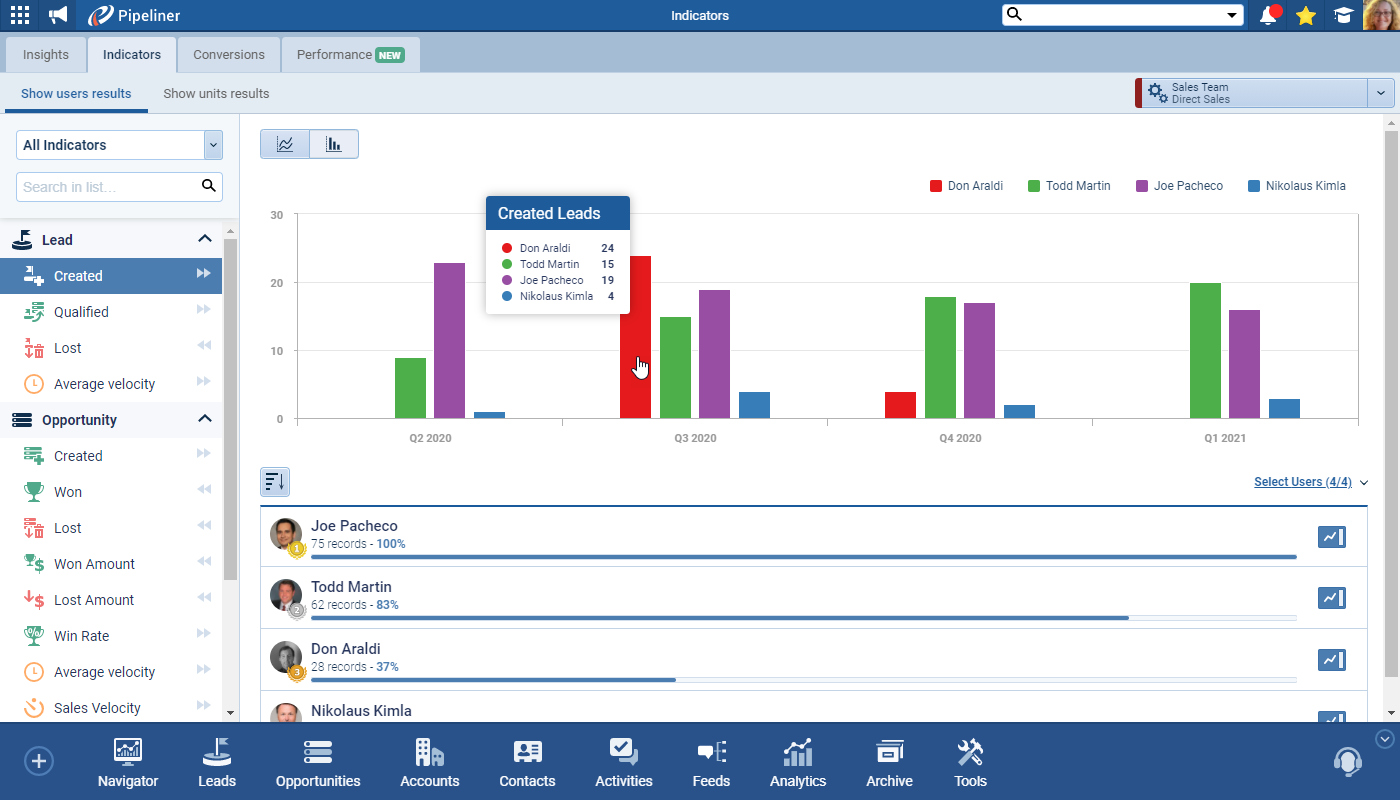Screen dimensions: 1400x800
Task: Click the headset support icon
Action: [x=1347, y=762]
